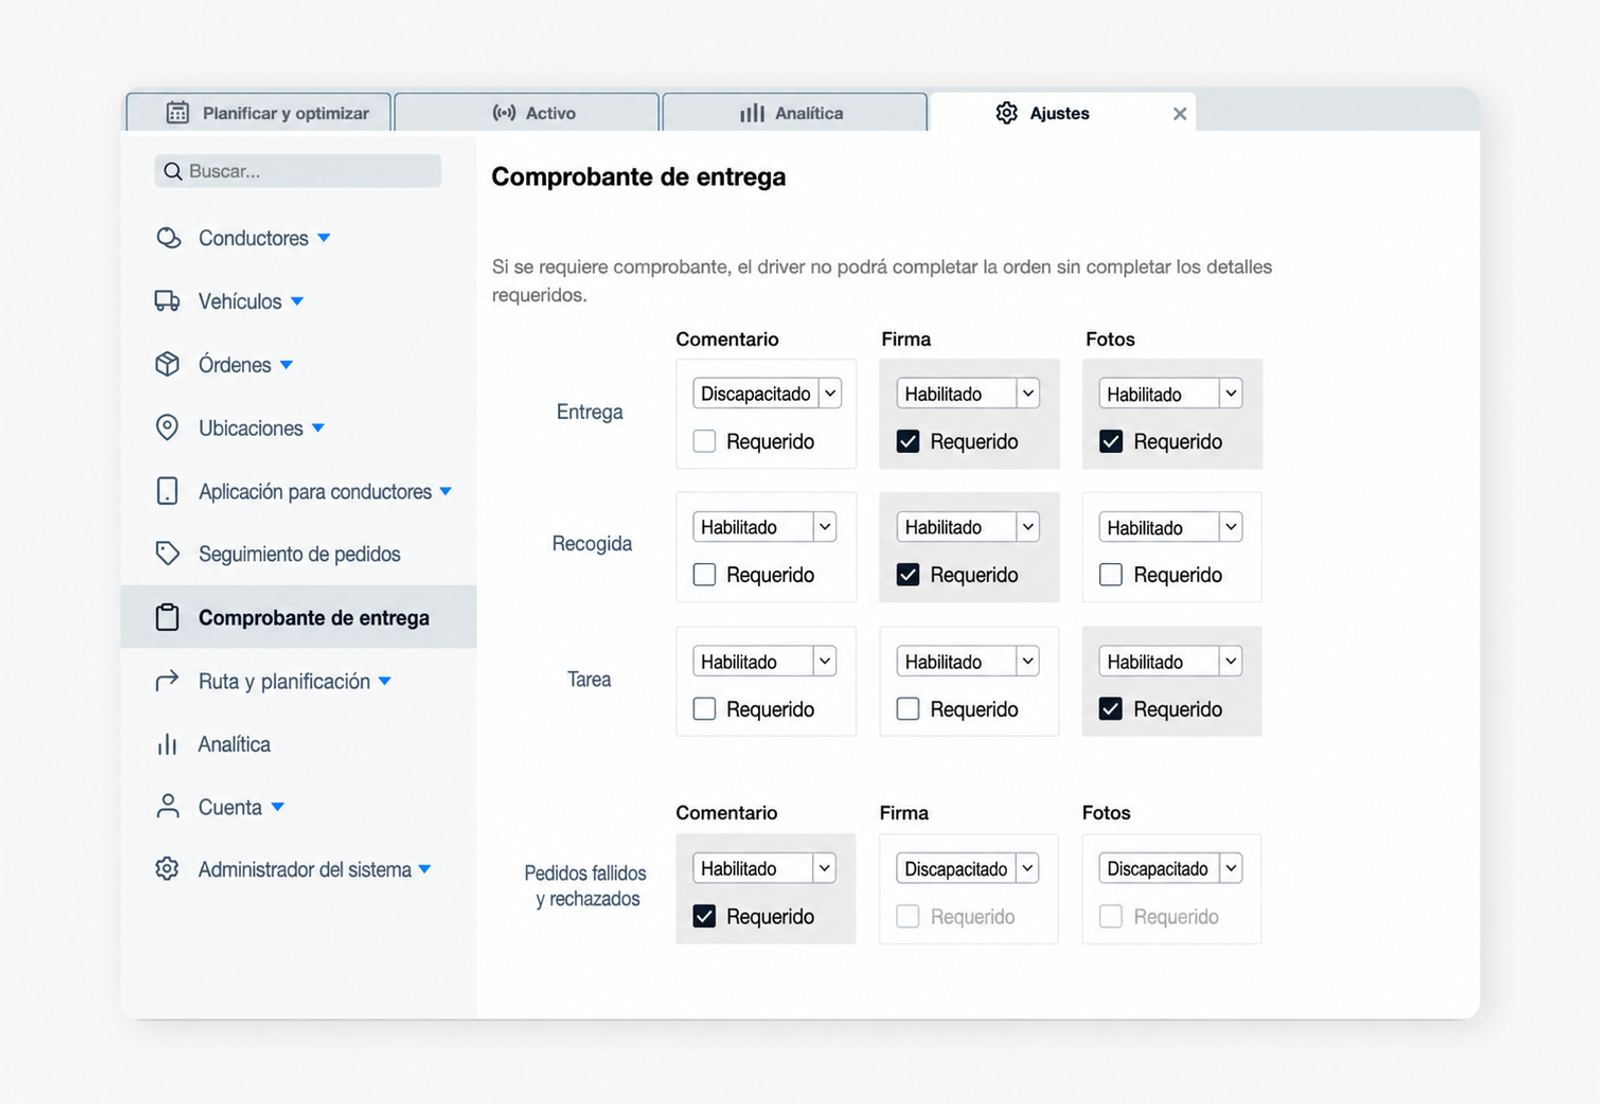This screenshot has height=1104, width=1600.
Task: Open Tarea Firma Habilitado dropdown
Action: click(x=968, y=661)
